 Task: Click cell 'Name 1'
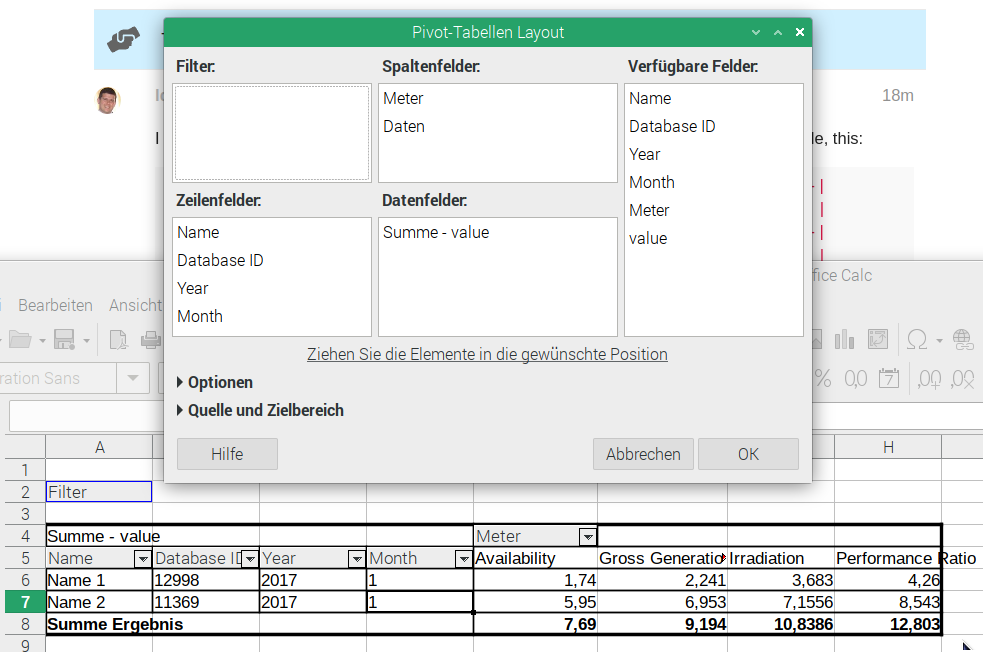coord(99,581)
